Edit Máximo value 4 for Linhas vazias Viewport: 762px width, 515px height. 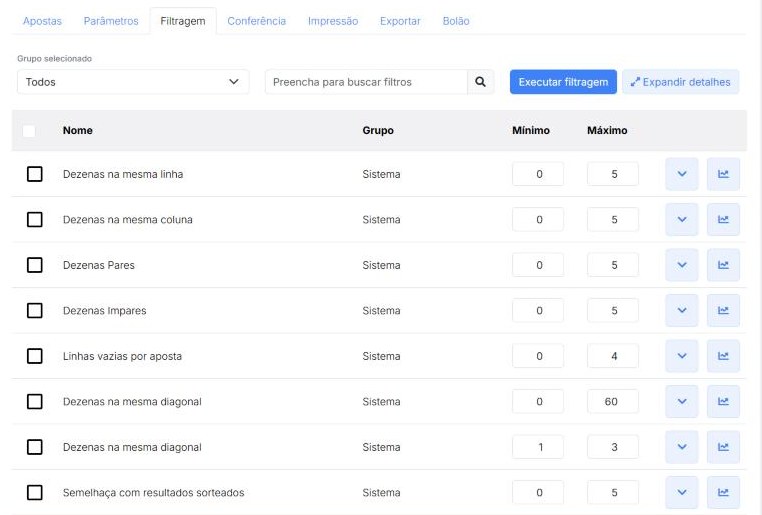[613, 356]
